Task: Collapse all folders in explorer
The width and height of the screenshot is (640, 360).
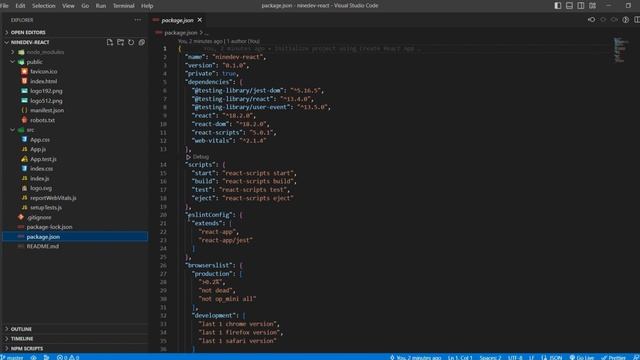Action: (142, 42)
